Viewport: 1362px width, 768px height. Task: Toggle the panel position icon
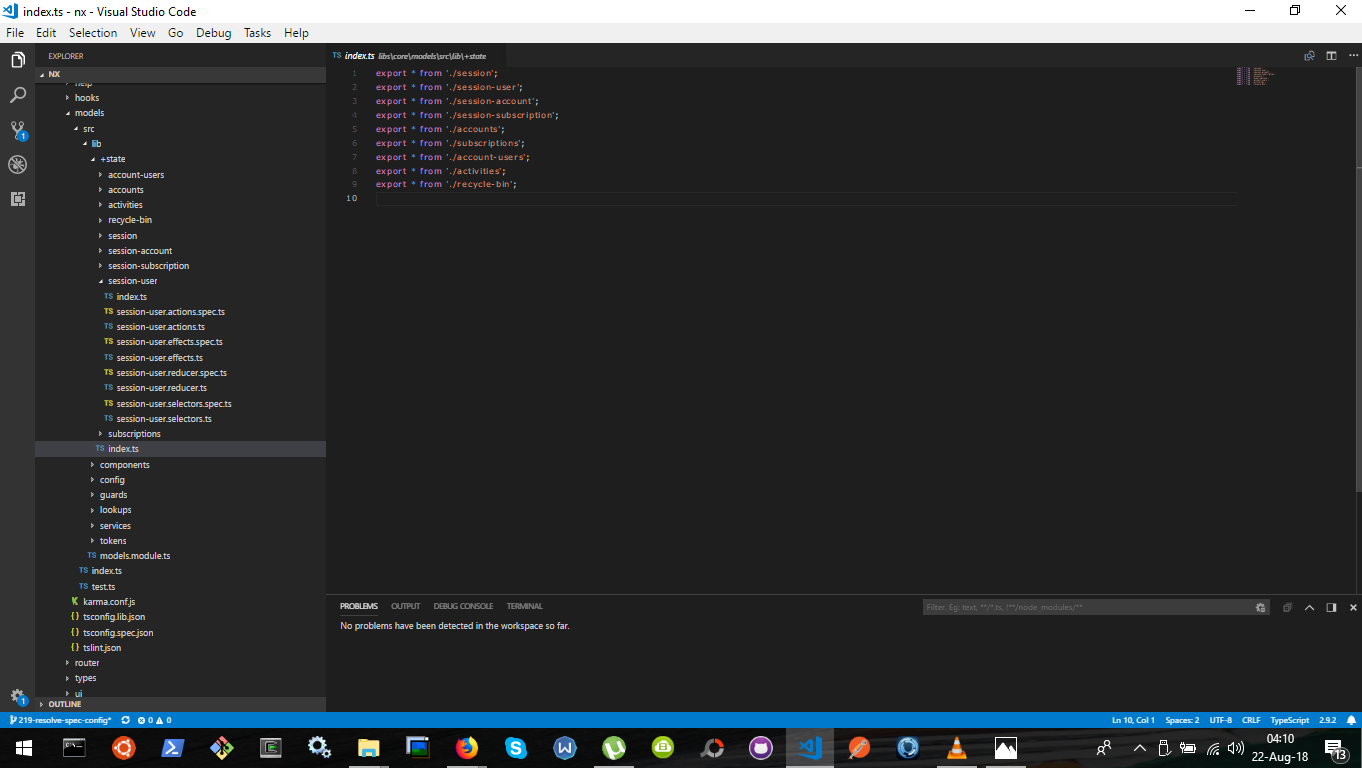(x=1331, y=606)
